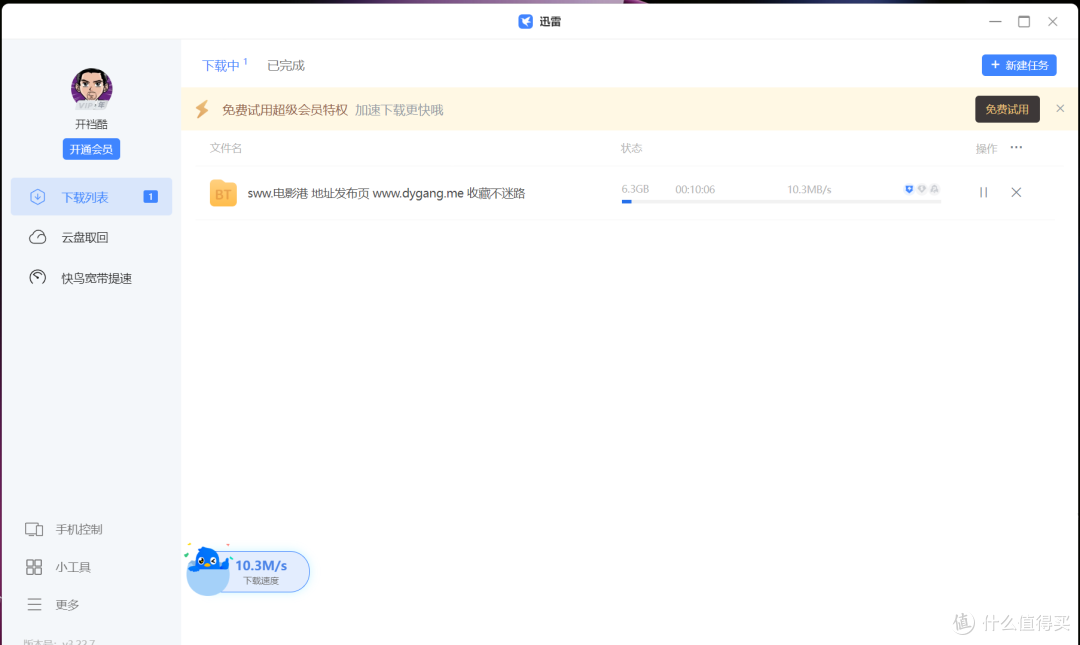Viewport: 1080px width, 645px height.
Task: Open the three-dot options next to 操作
Action: click(x=1016, y=147)
